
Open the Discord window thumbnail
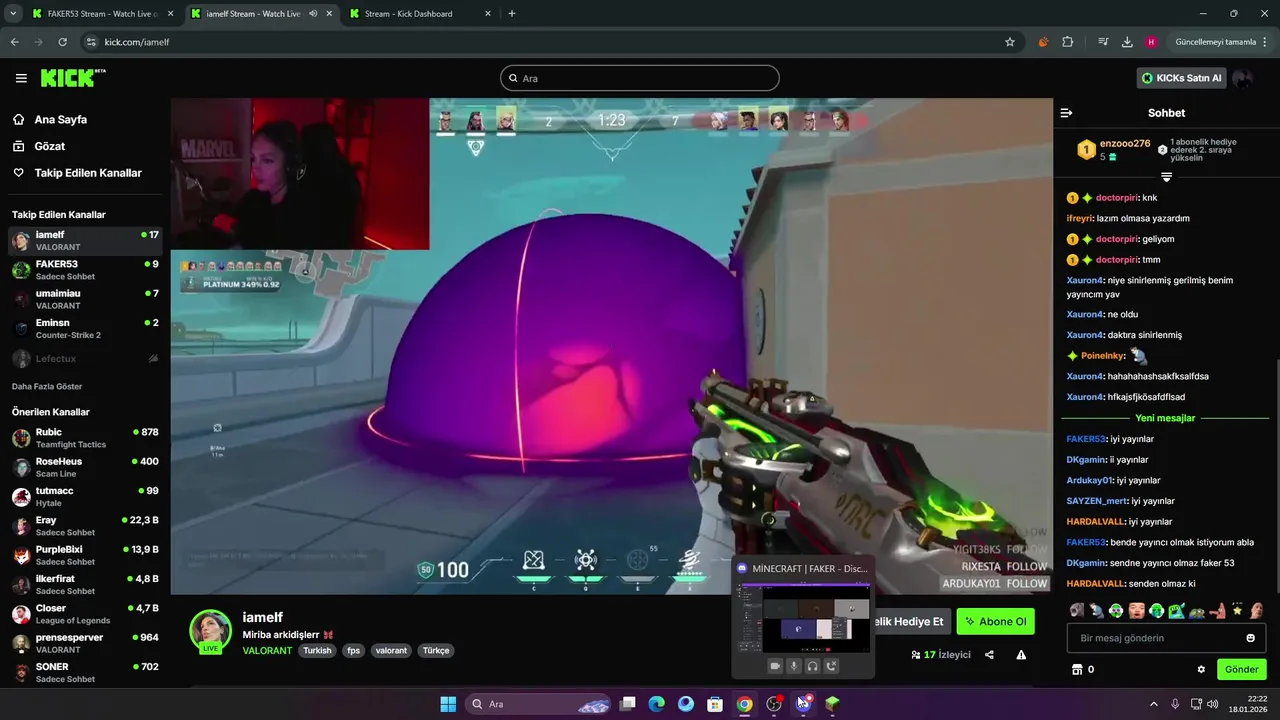[x=803, y=617]
